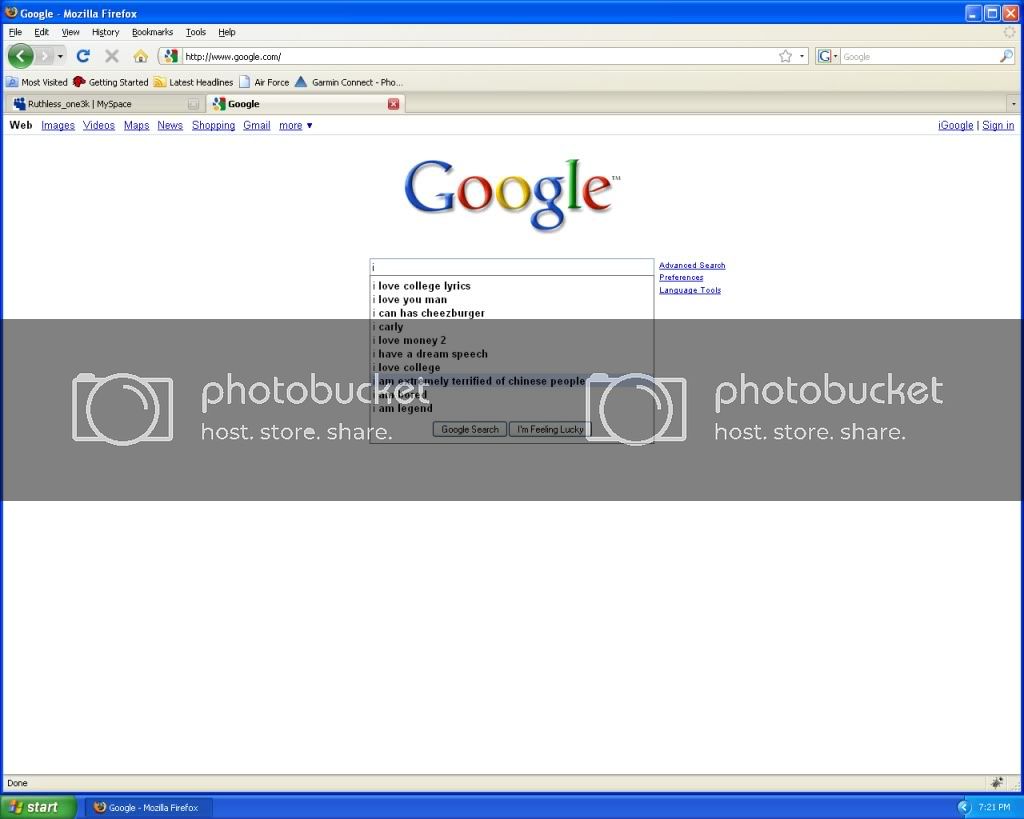The image size is (1024, 819).
Task: Open Gmail link
Action: pyautogui.click(x=257, y=125)
